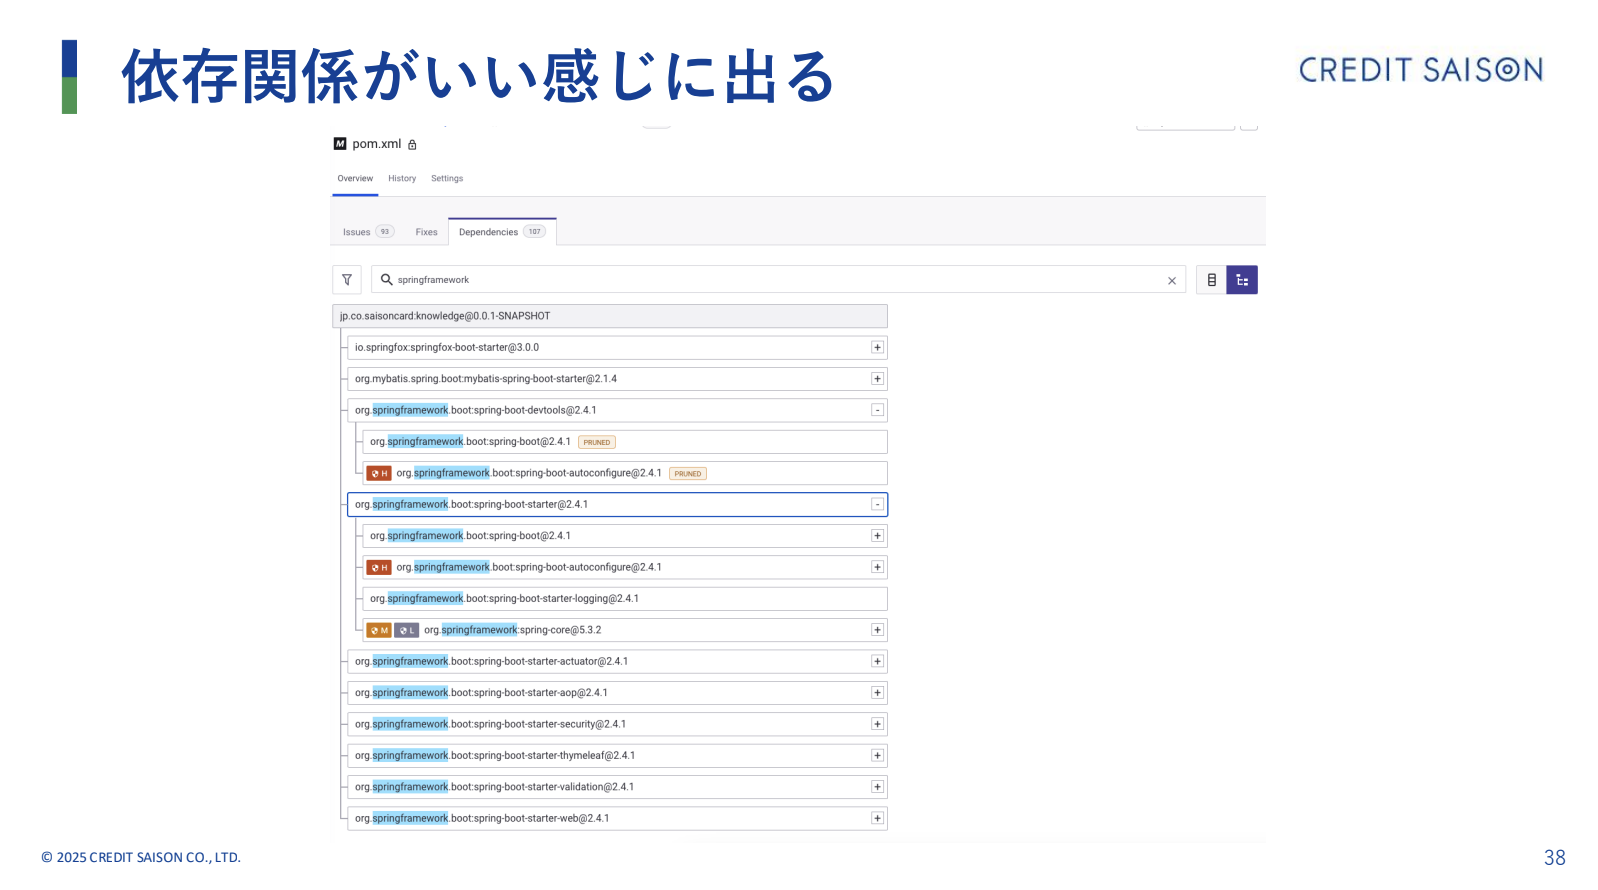Select spring-boot-starter-validation@2.4.1 row text
This screenshot has width=1598, height=890.
[495, 787]
